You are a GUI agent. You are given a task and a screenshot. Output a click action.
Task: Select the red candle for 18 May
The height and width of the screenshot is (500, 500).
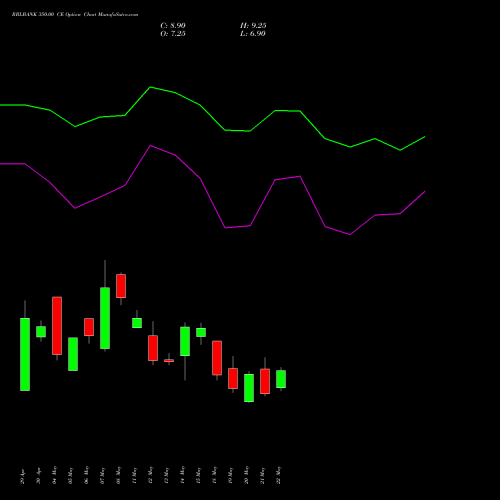click(217, 358)
